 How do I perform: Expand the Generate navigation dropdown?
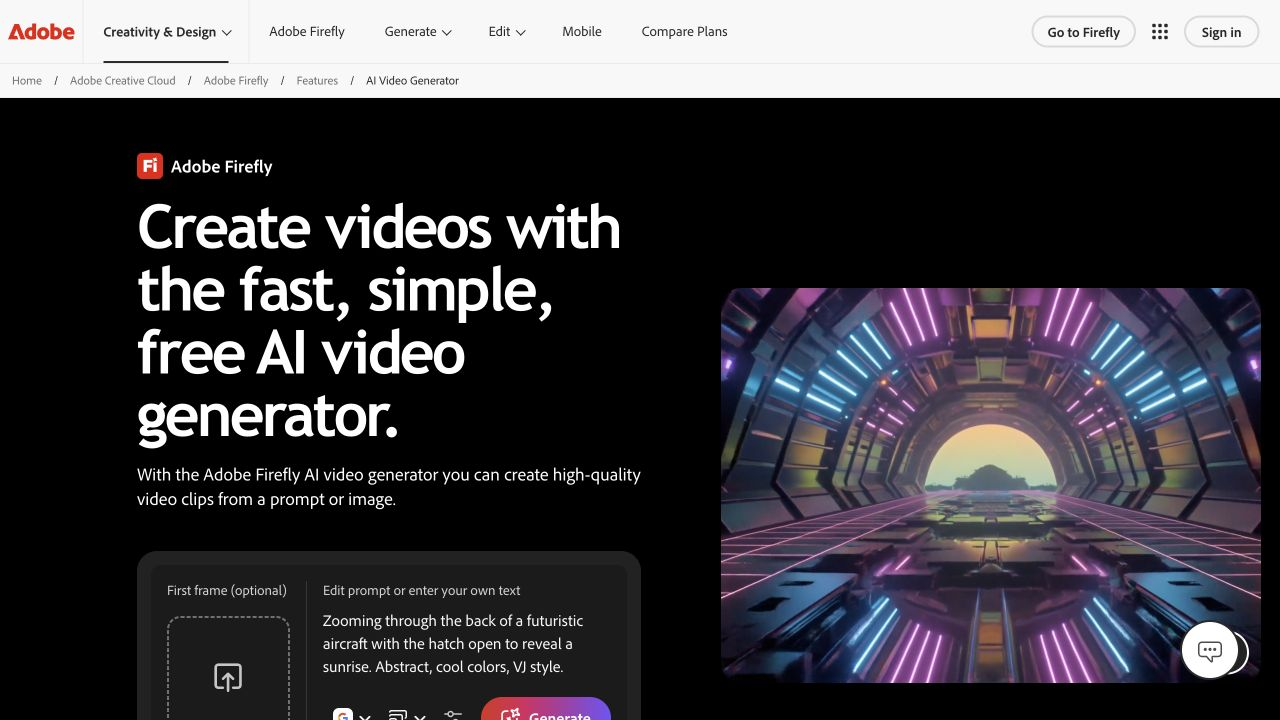(418, 32)
